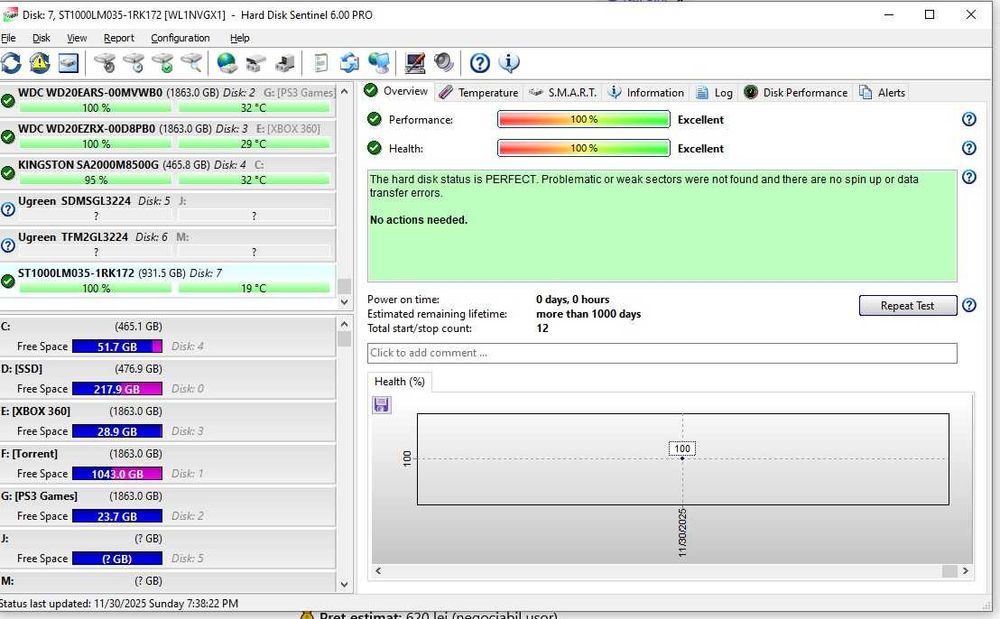Viewport: 1000px width, 619px height.
Task: Switch to the Overview tab
Action: point(396,91)
